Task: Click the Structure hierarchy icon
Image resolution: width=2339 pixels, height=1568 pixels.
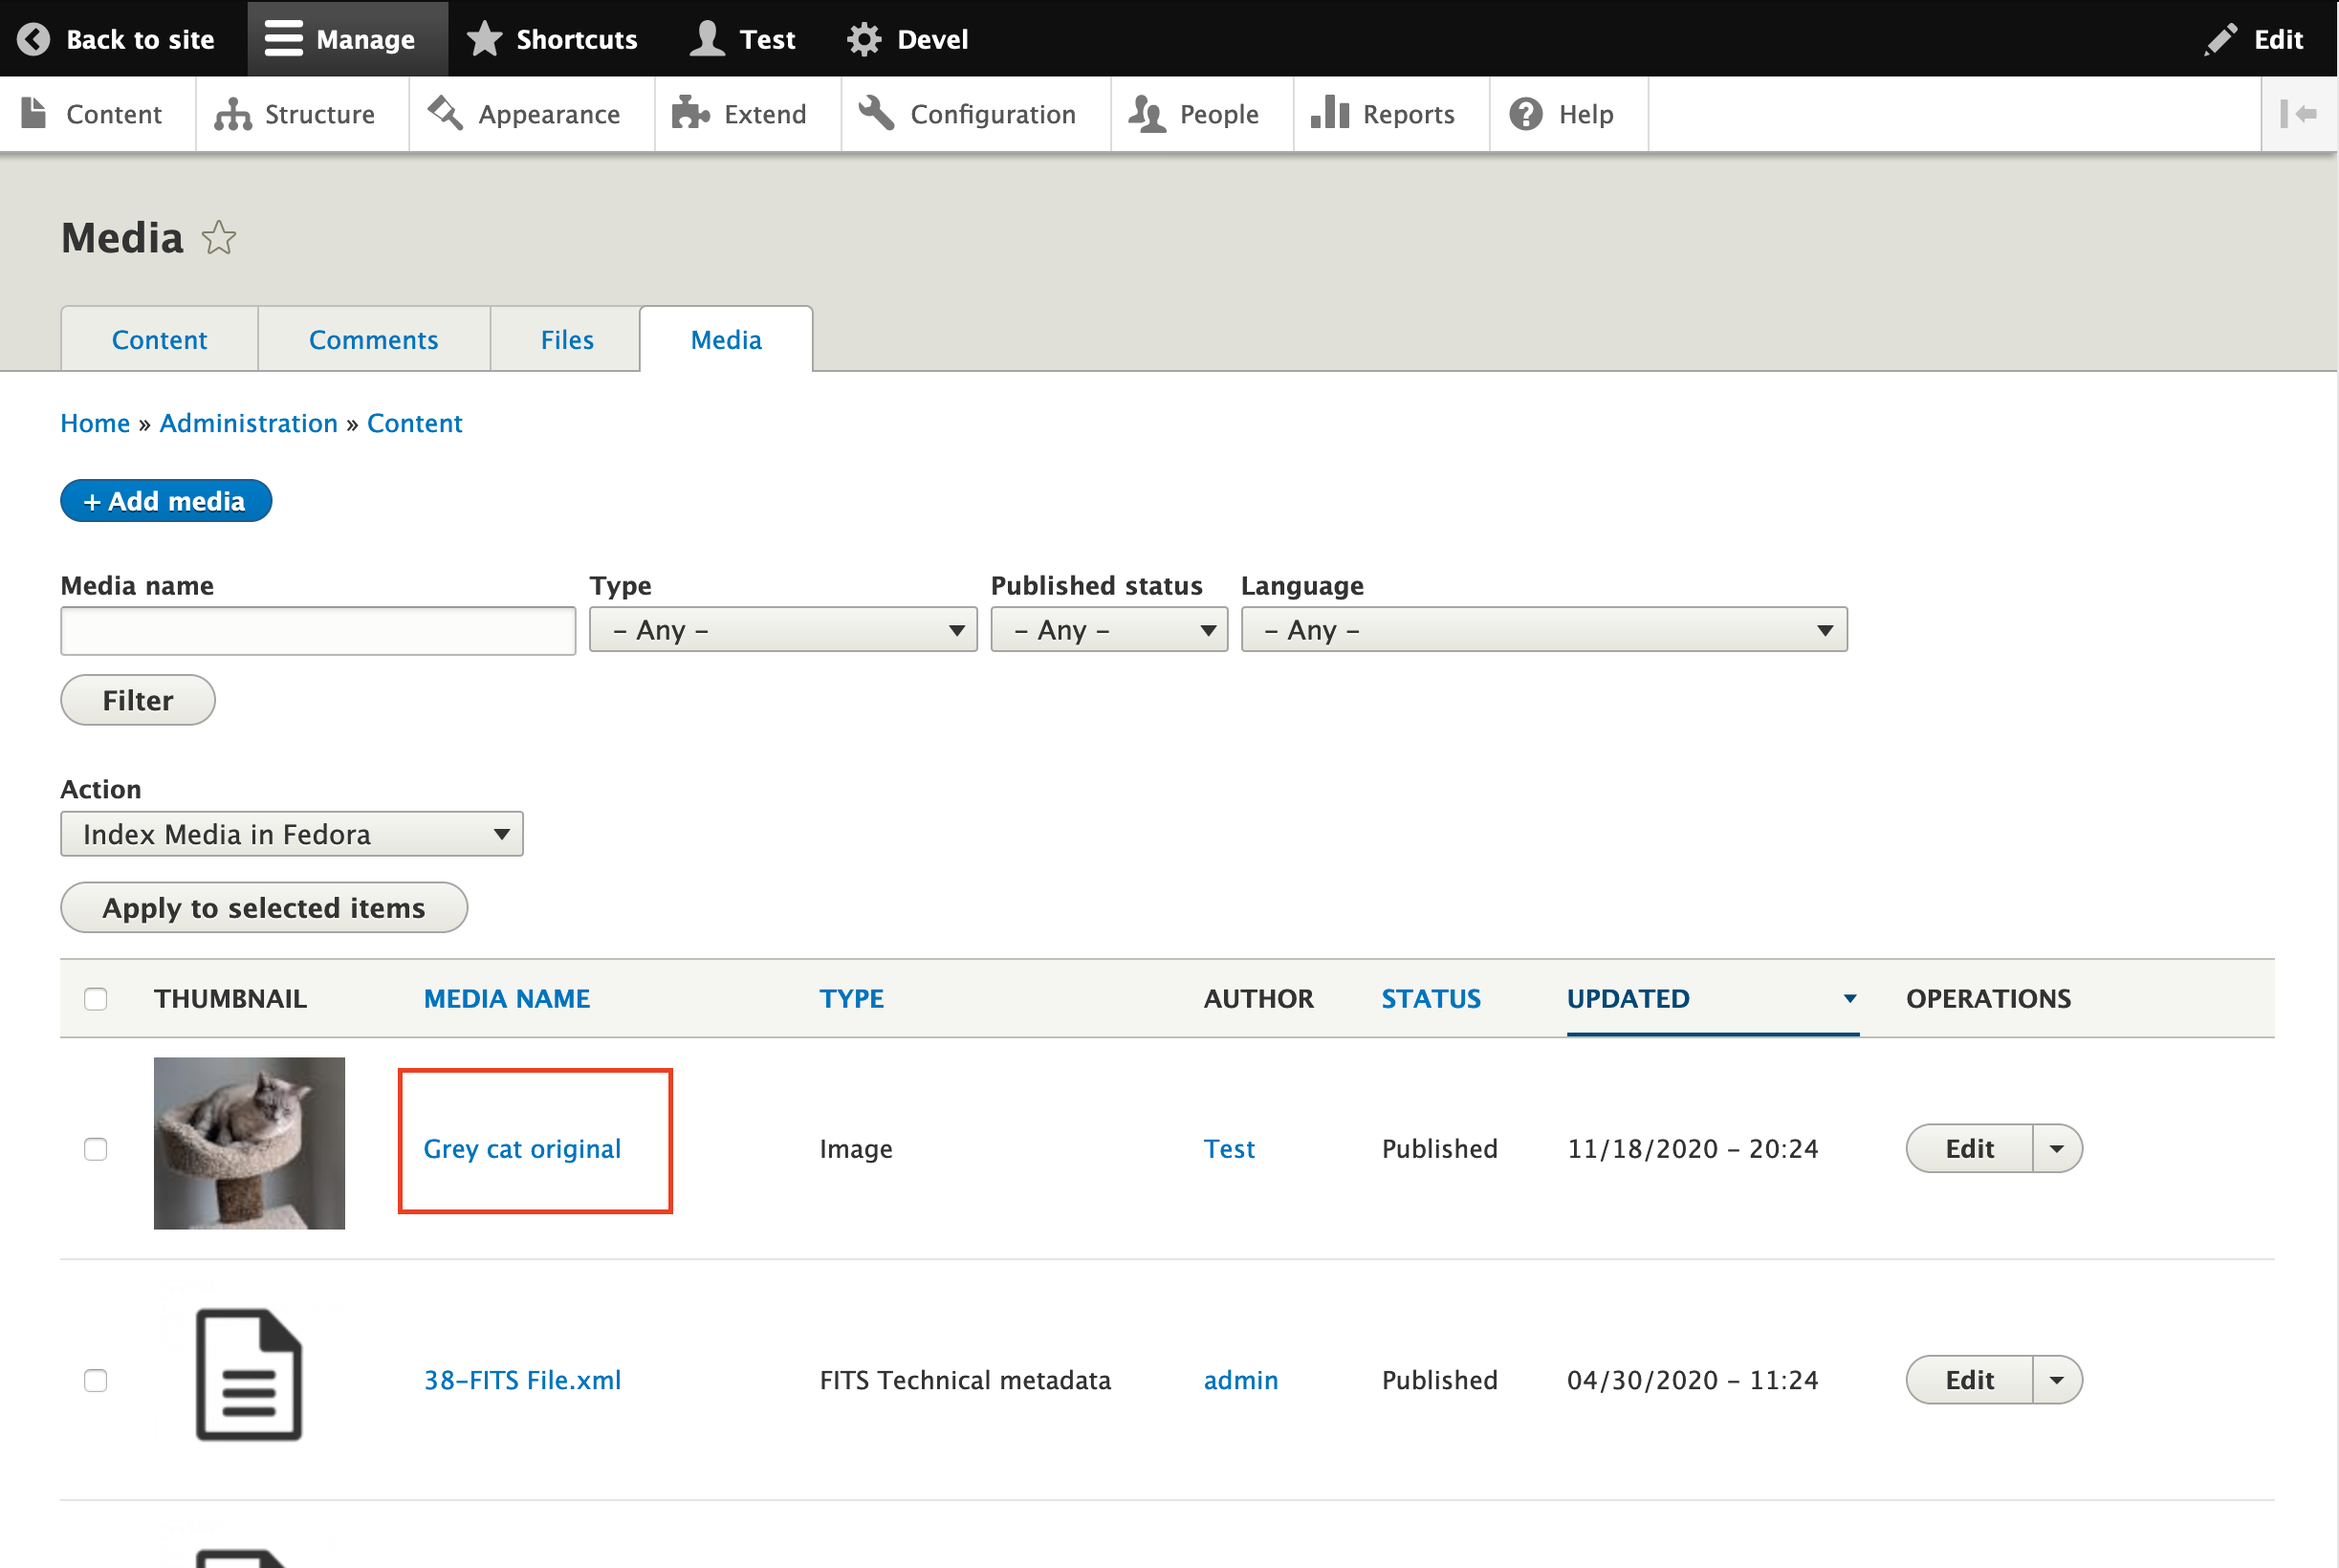Action: coord(232,114)
